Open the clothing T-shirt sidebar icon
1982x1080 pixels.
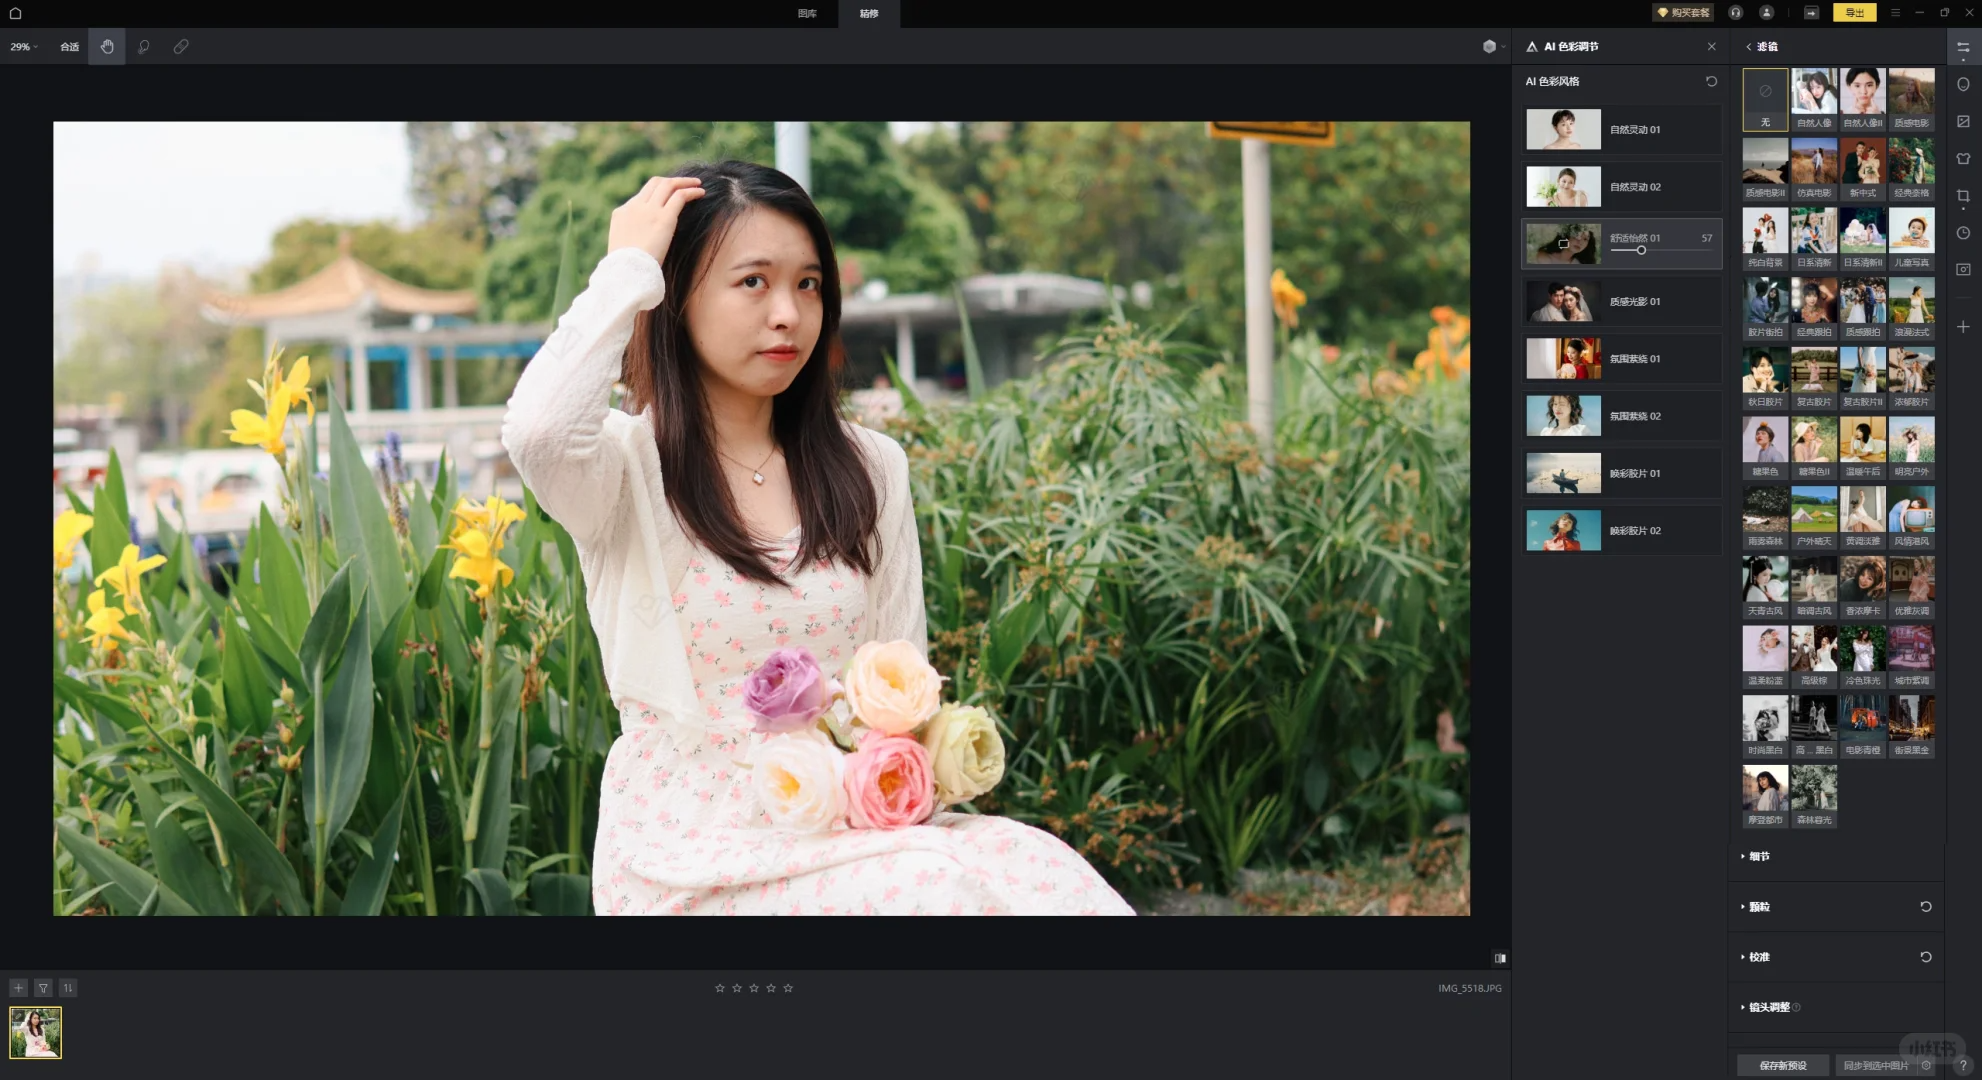click(x=1963, y=158)
